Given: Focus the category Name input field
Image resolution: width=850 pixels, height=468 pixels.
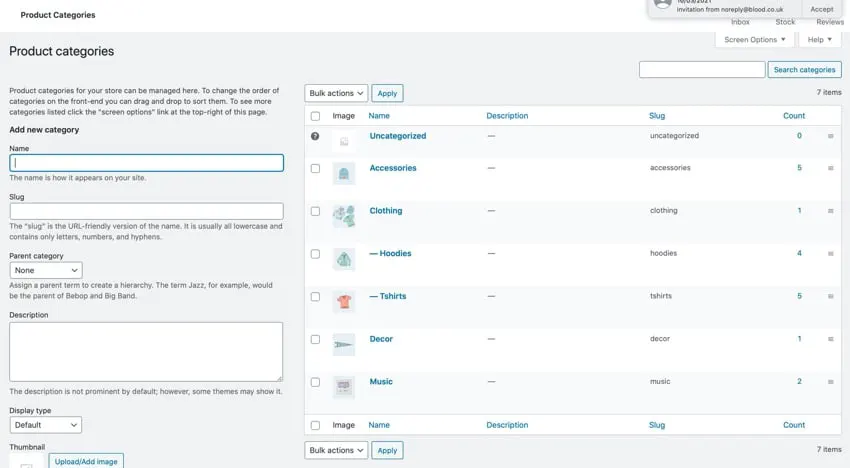Looking at the screenshot, I should tap(146, 163).
